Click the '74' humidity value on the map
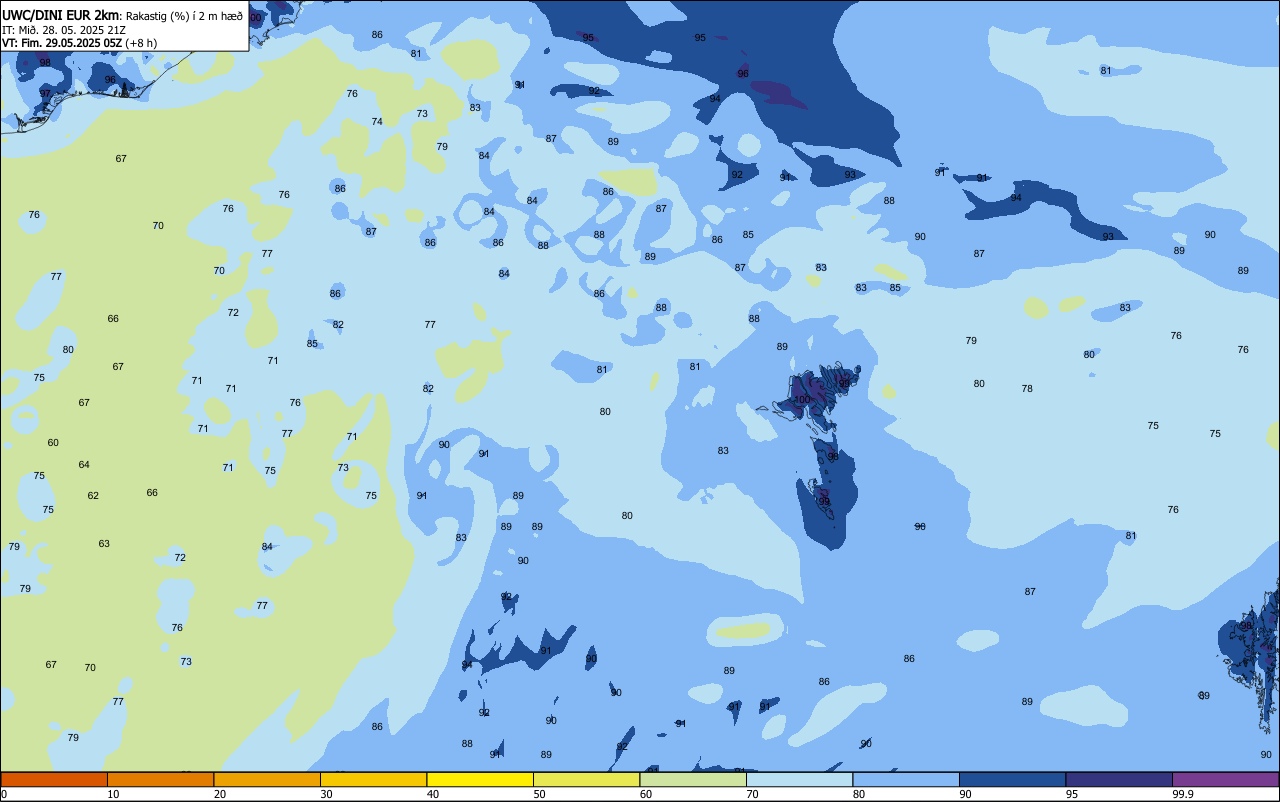 coord(377,121)
